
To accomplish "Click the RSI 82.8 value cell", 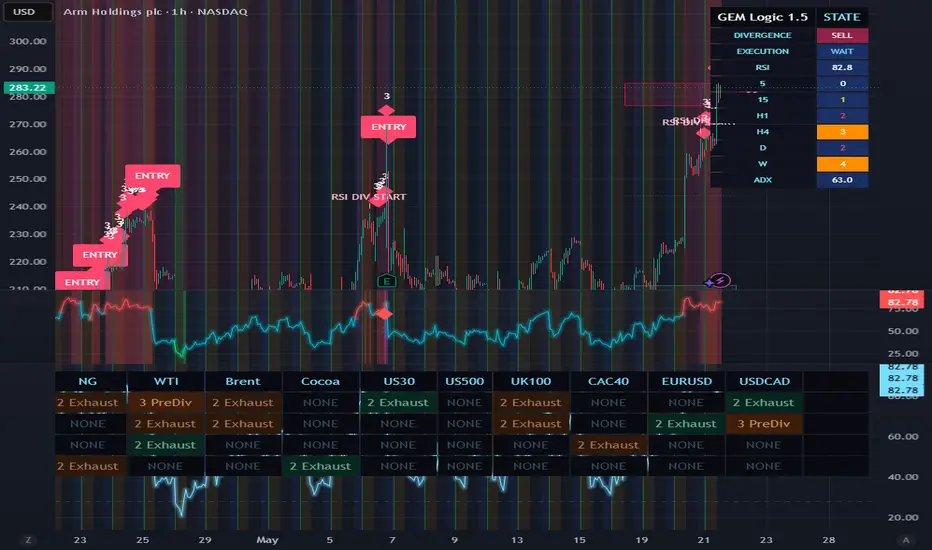I will click(842, 67).
